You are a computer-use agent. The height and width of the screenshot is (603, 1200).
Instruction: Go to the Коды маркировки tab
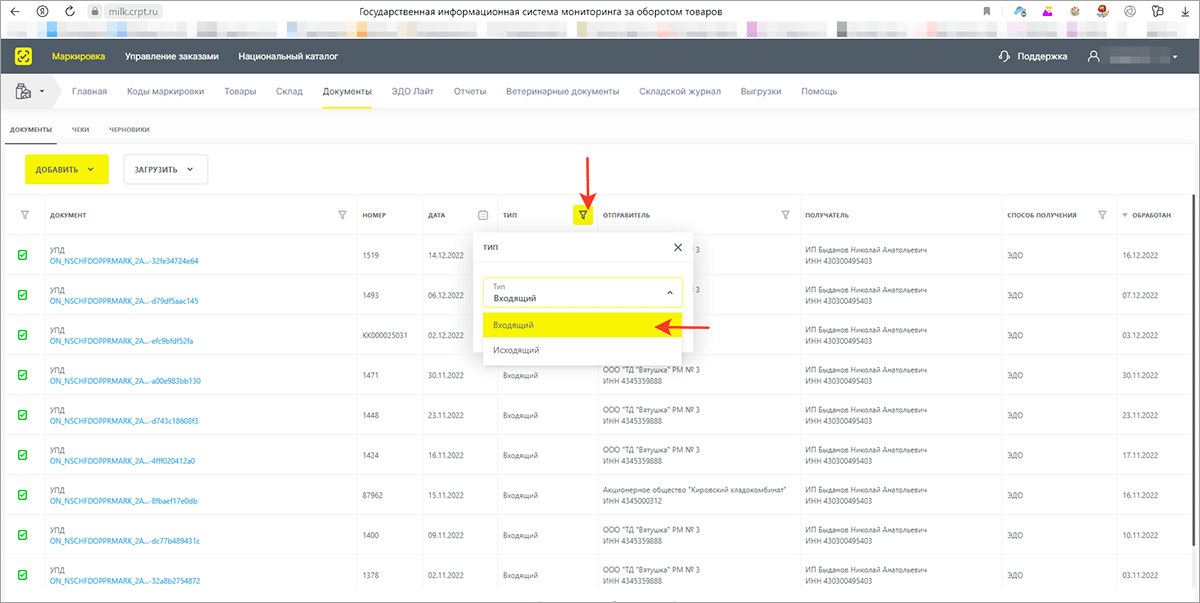[x=166, y=92]
